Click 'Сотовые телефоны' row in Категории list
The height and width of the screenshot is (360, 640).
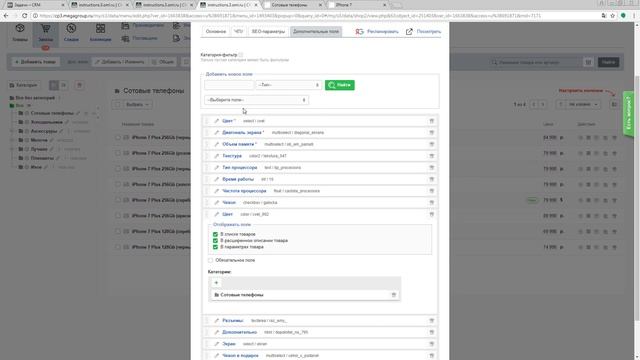[x=304, y=295]
